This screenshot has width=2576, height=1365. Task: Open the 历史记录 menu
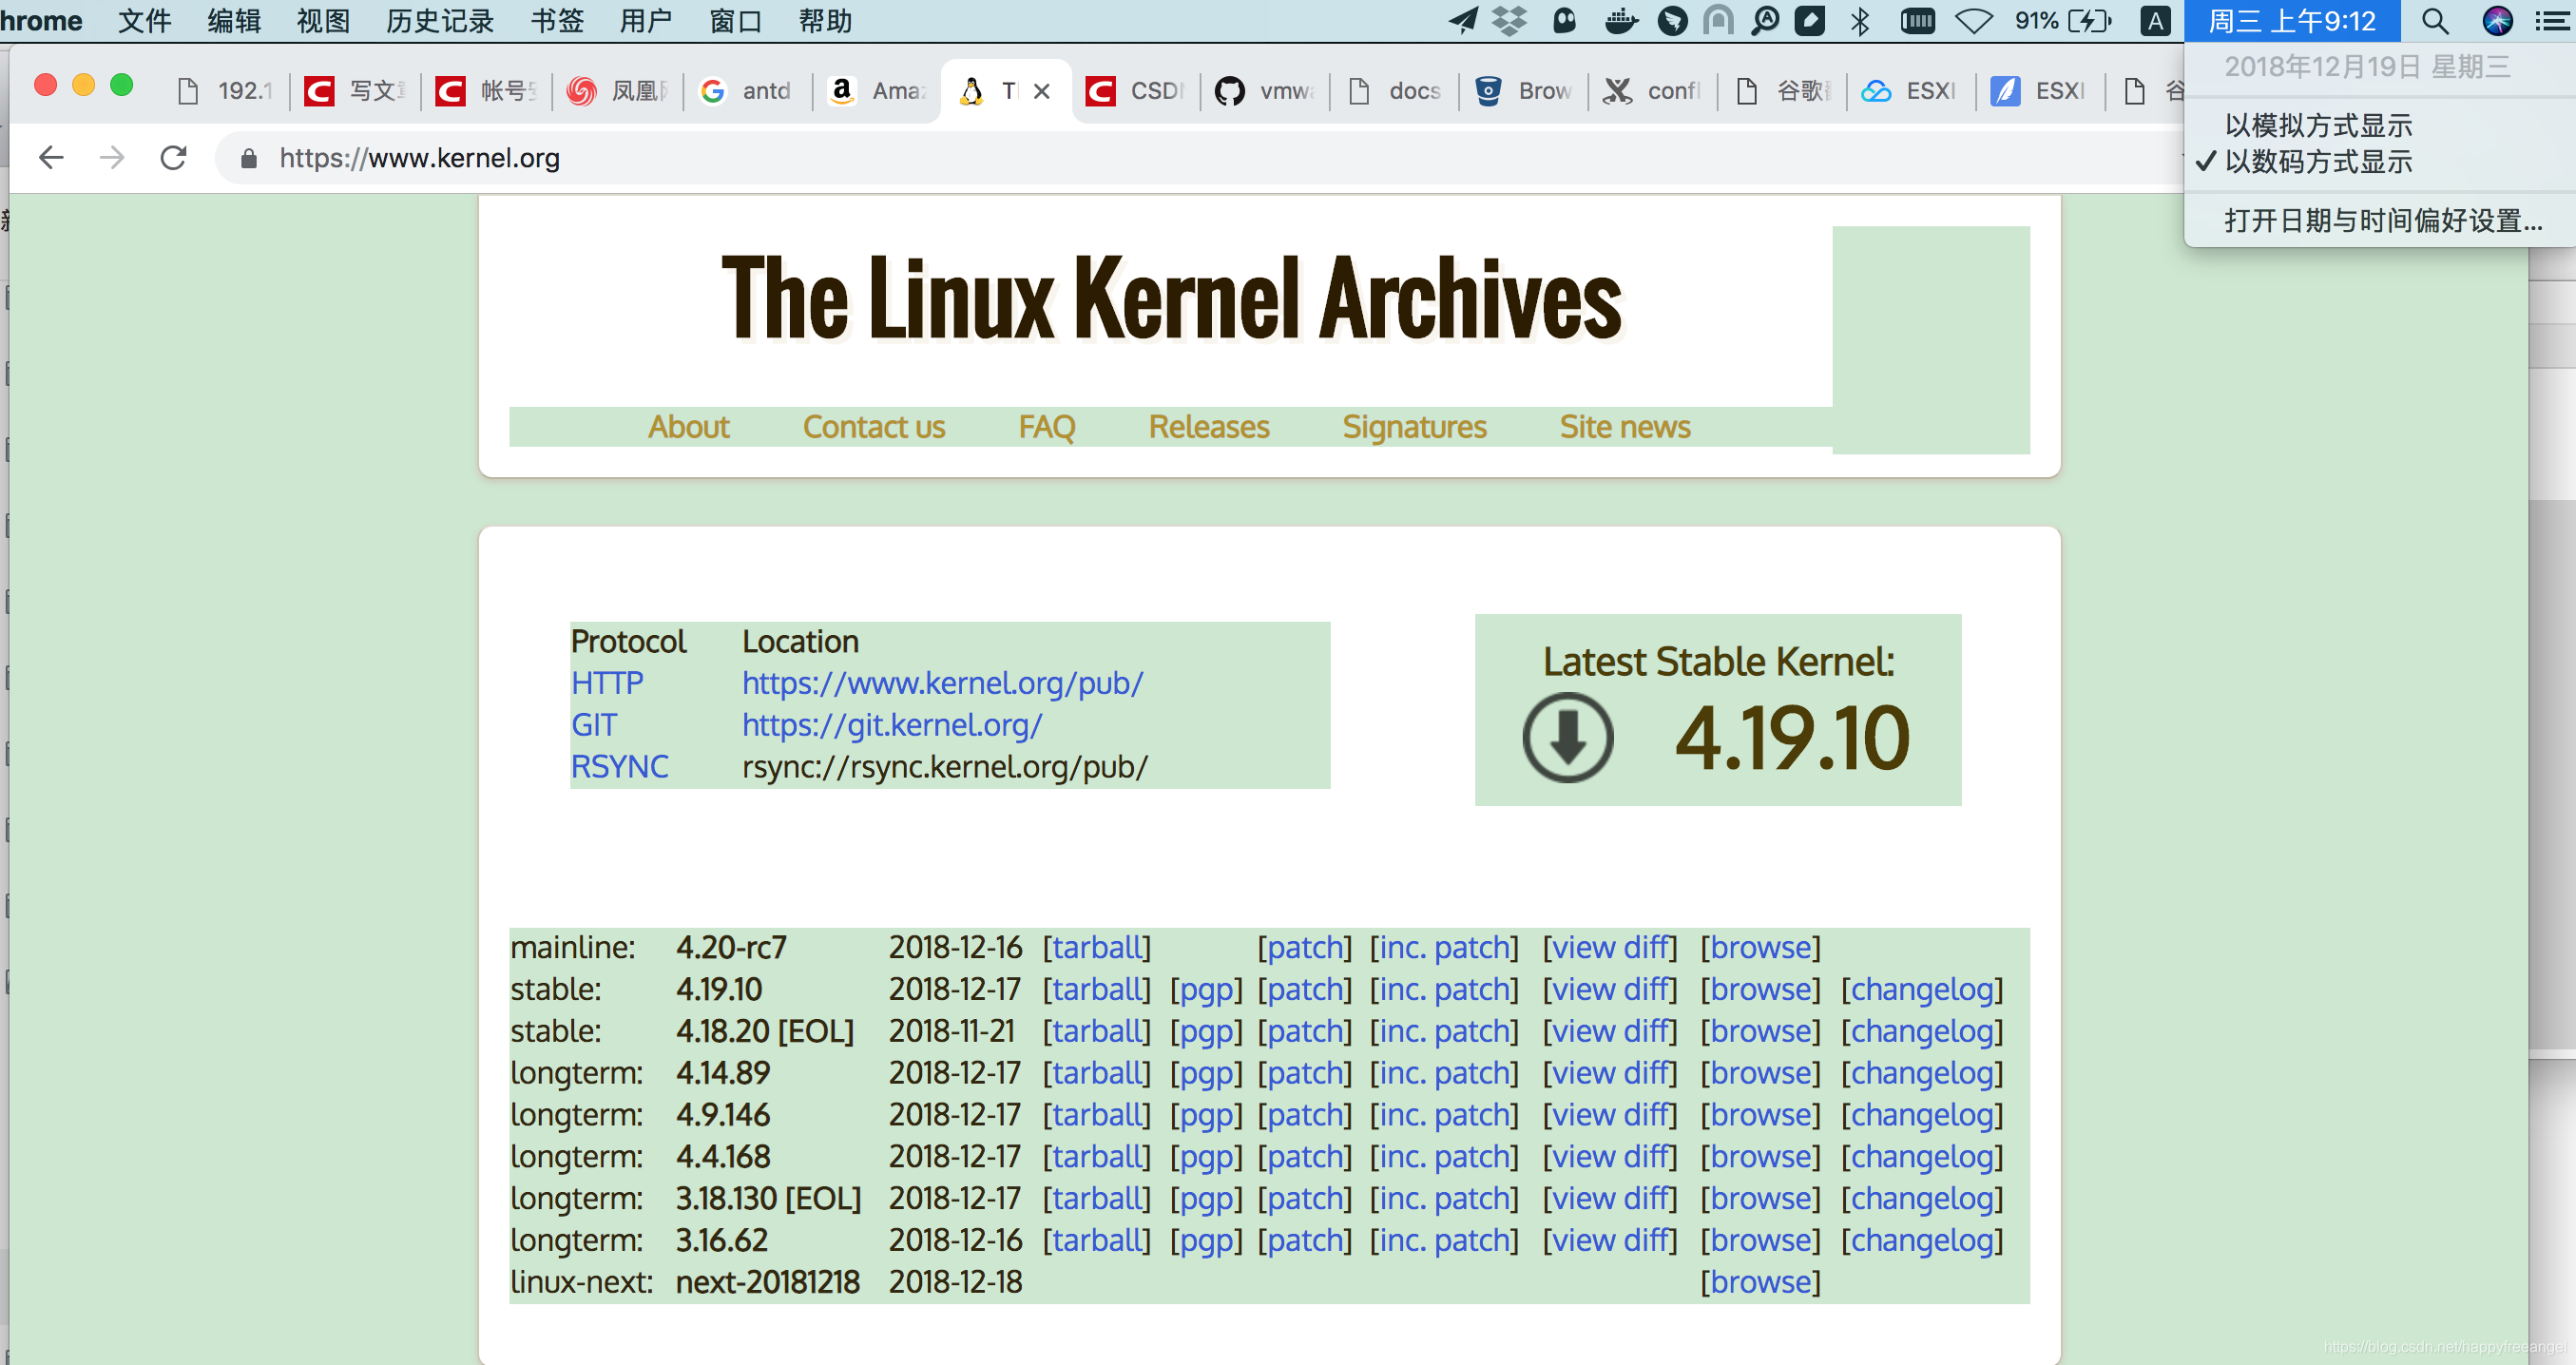point(440,21)
